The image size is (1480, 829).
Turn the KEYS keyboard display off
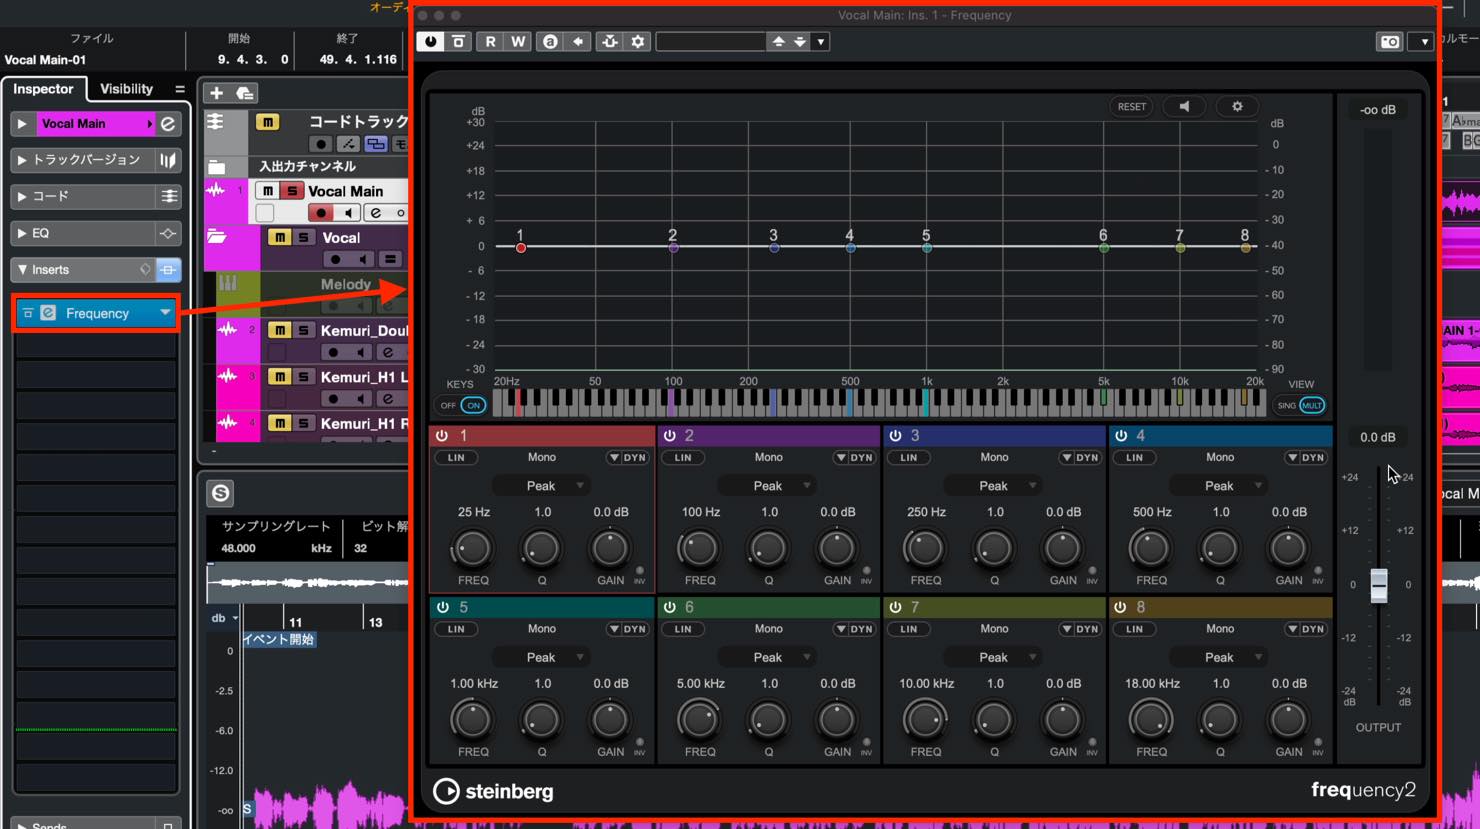[x=448, y=405]
